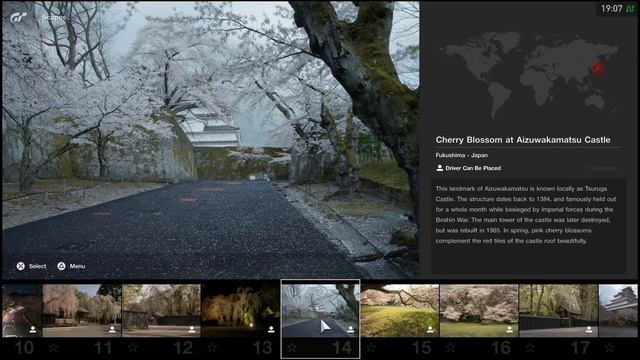This screenshot has height=360, width=640.
Task: Click the Tsuruga Castle description paragraph
Action: 526,215
